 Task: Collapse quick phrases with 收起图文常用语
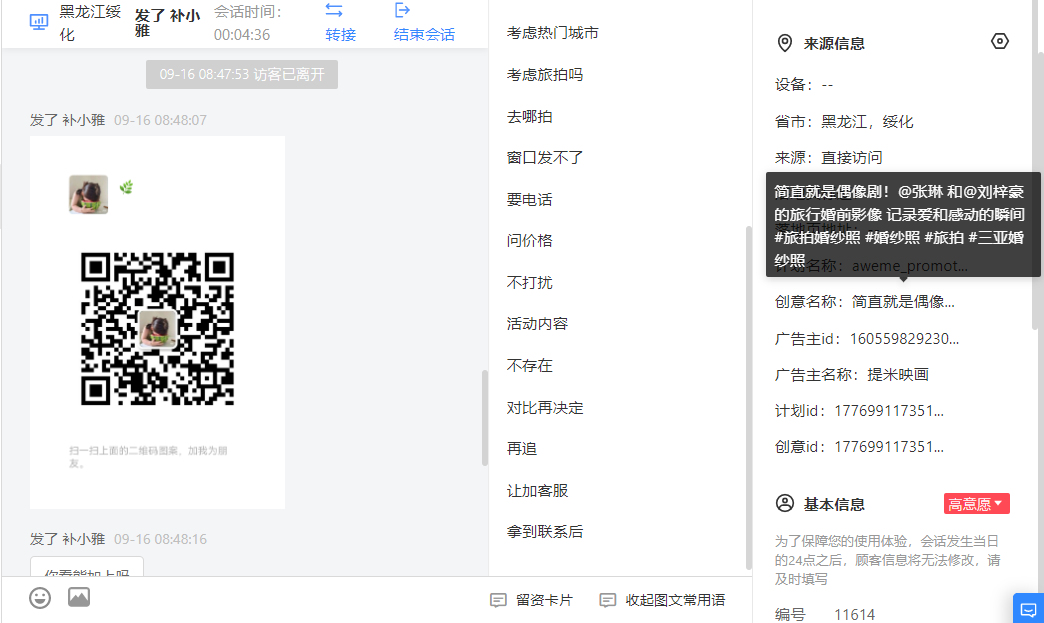click(662, 600)
